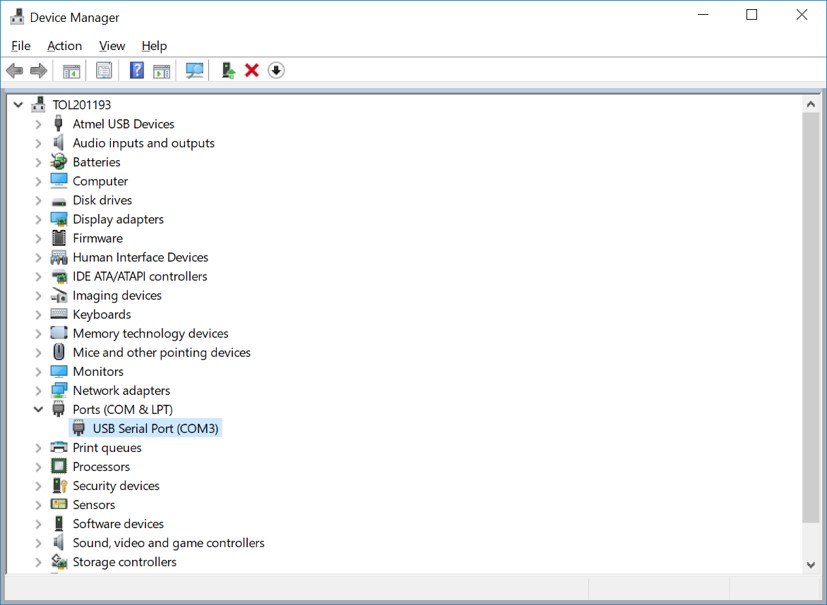Open Properties toolbar icon
Image resolution: width=827 pixels, height=605 pixels.
tap(104, 70)
